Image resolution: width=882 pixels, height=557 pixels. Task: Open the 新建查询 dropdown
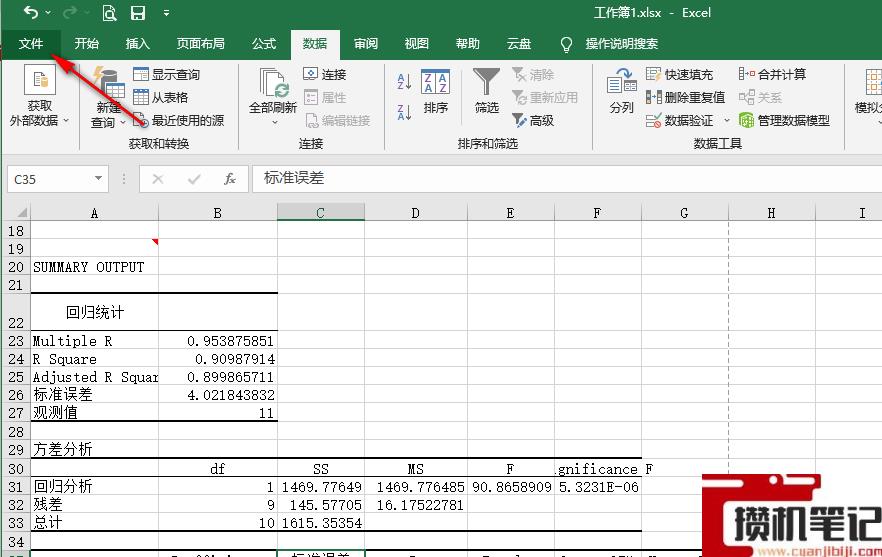(108, 97)
